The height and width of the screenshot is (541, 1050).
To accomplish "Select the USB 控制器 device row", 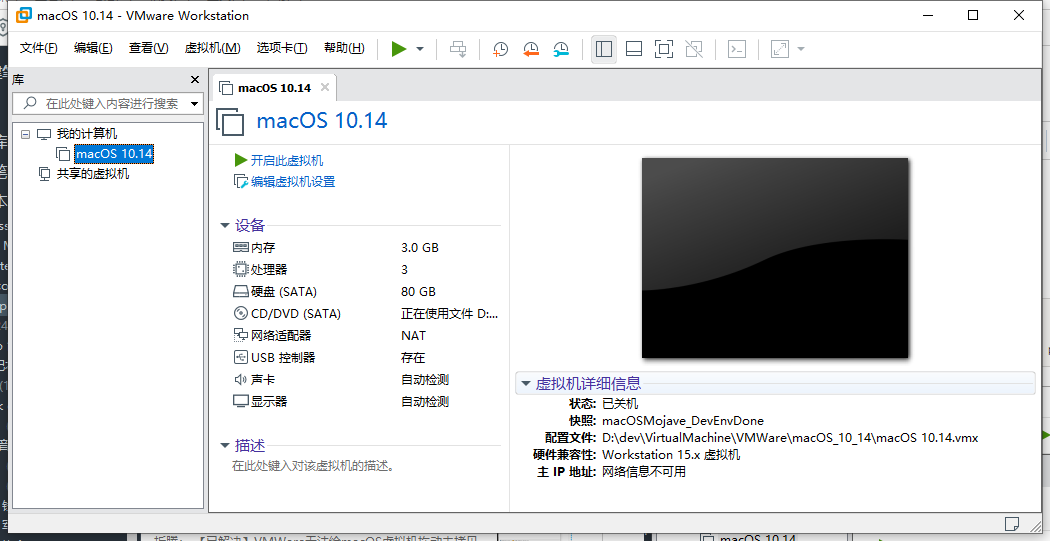I will click(365, 358).
